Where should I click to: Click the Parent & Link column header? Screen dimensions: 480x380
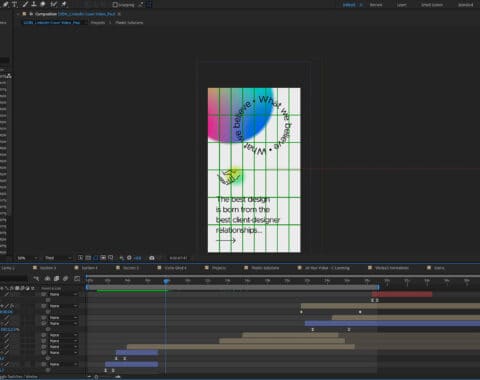click(51, 288)
